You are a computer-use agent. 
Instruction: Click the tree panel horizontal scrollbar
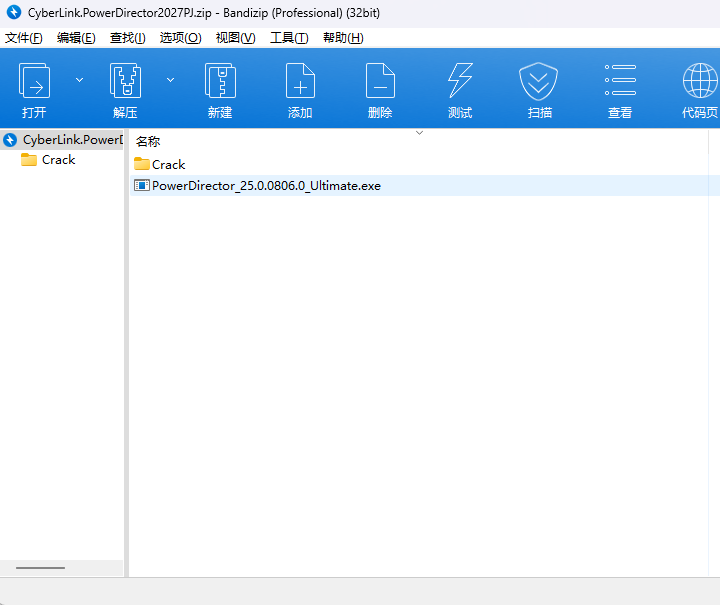40,568
